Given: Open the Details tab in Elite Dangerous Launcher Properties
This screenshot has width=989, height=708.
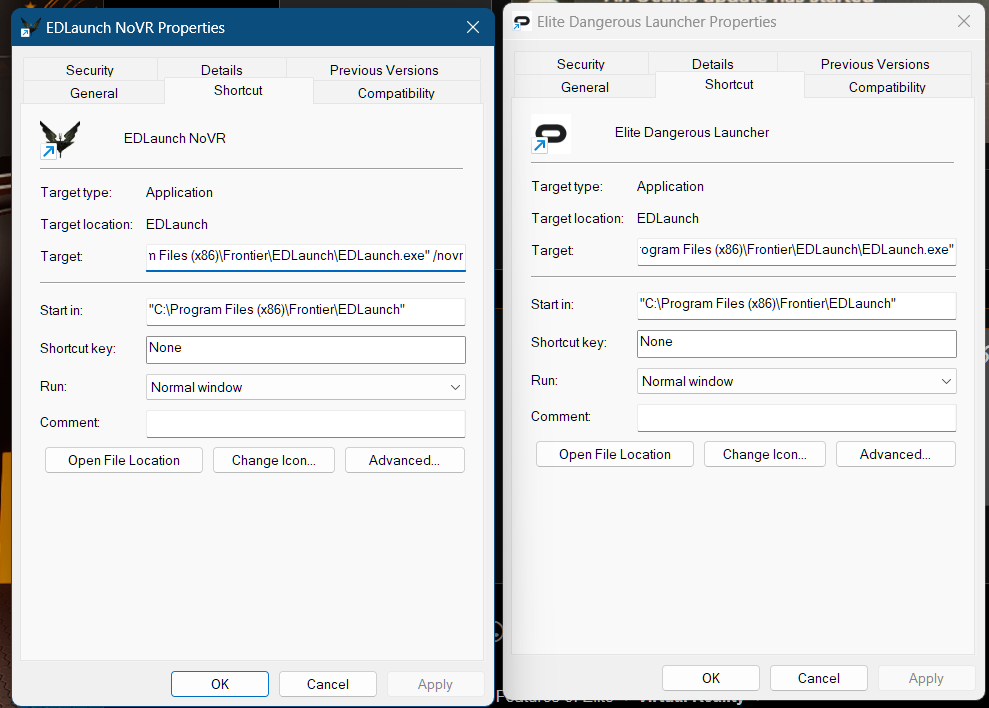Looking at the screenshot, I should click(713, 64).
